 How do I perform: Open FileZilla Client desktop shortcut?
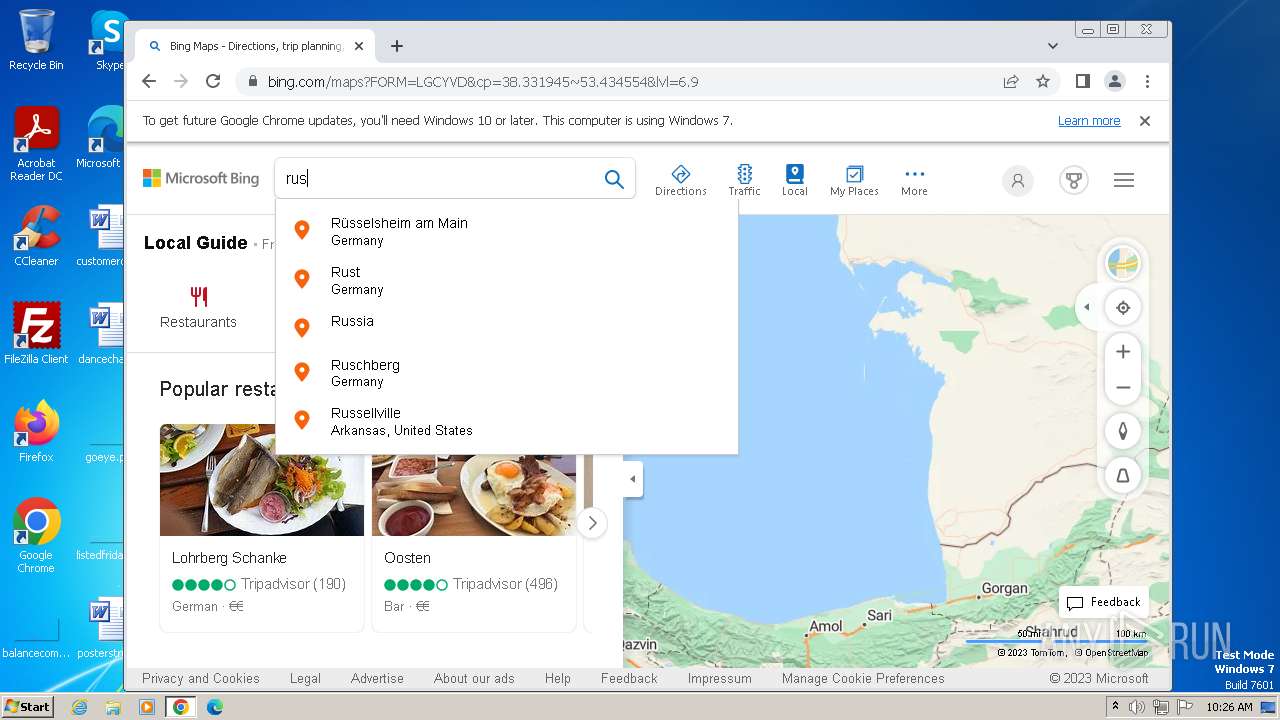36,334
